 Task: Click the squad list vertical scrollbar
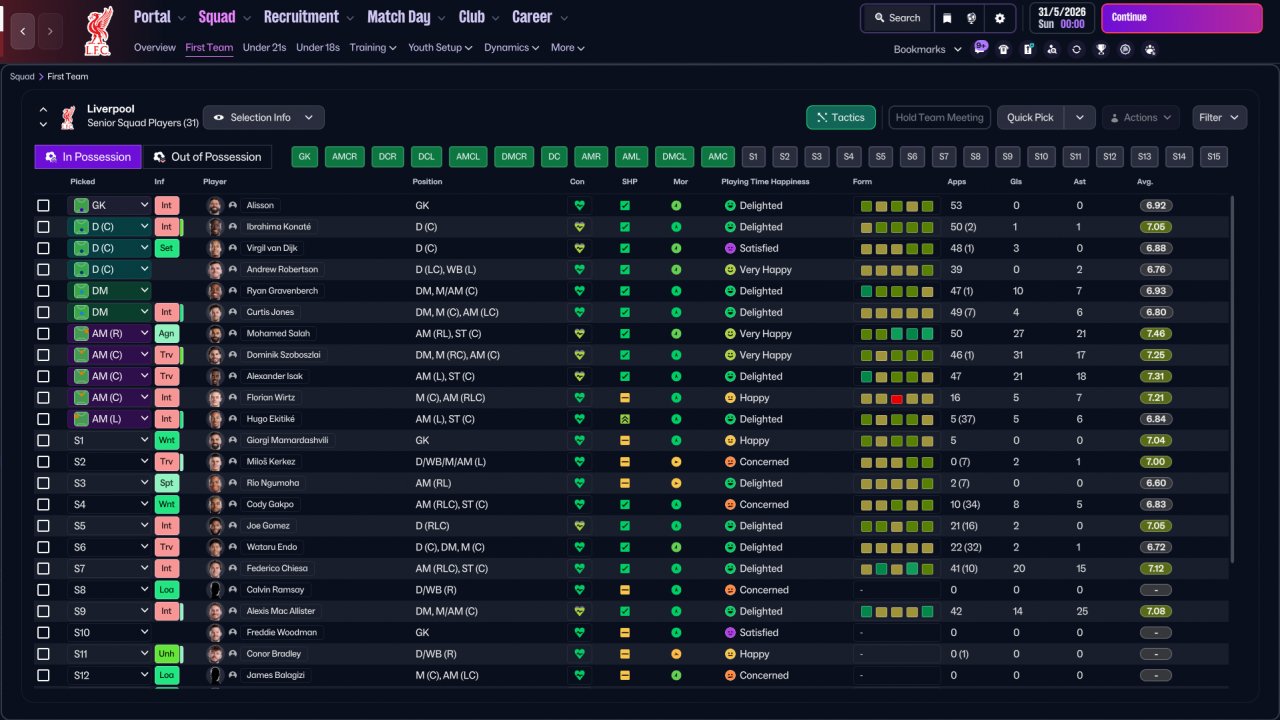[x=1232, y=380]
